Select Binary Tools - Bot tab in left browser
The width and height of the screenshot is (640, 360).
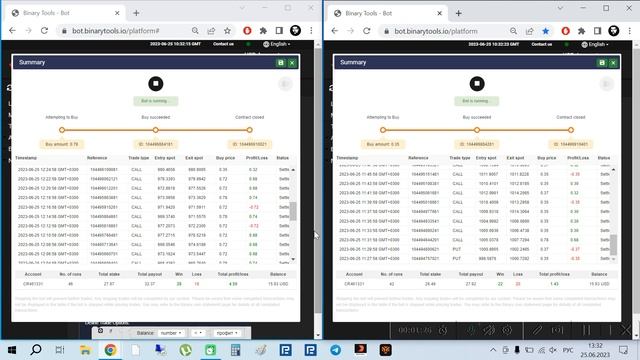65,13
